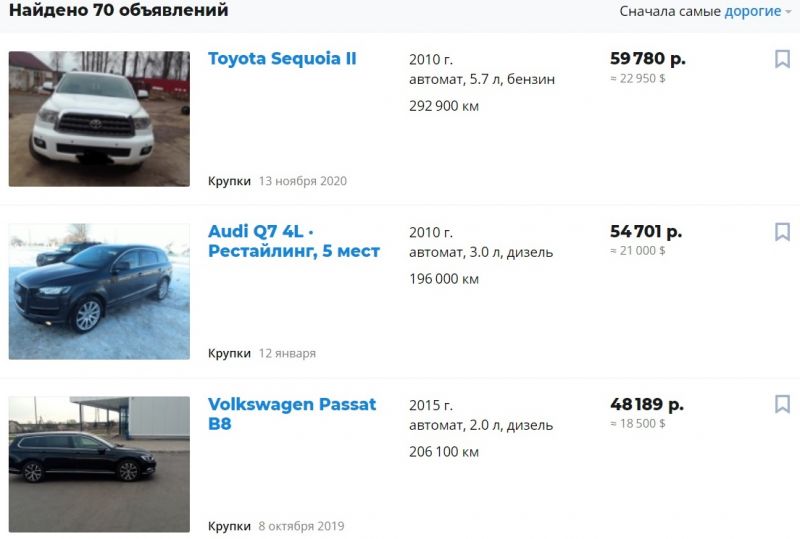
Task: Click the '13 ноября 2020' listing date
Action: [303, 181]
